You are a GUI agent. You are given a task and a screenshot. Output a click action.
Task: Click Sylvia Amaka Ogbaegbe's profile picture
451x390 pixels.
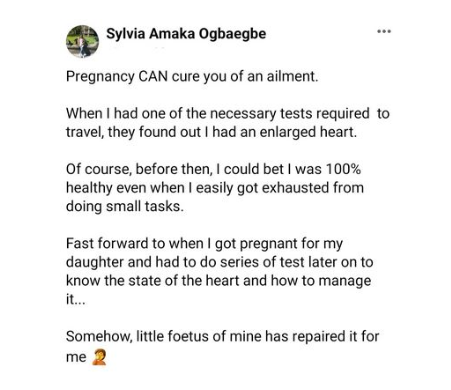tap(82, 41)
